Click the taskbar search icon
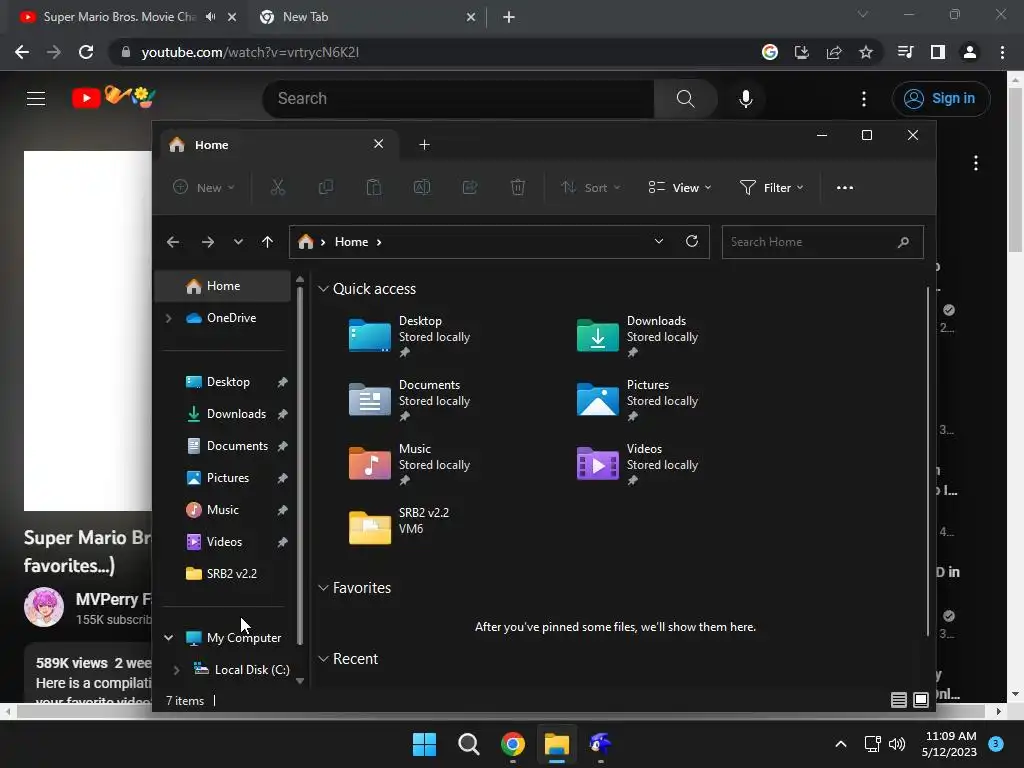1024x768 pixels. 468,744
